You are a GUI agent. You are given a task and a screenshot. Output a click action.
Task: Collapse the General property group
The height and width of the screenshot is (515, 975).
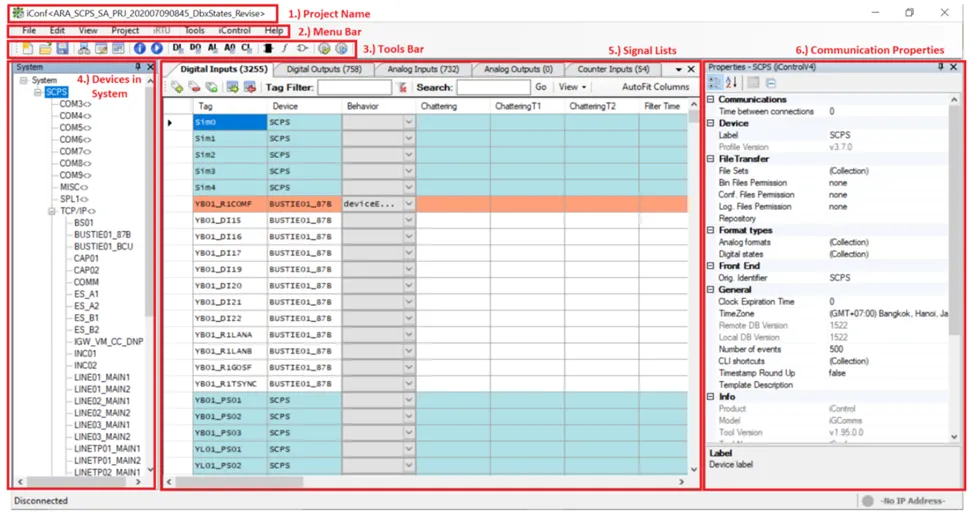click(711, 290)
